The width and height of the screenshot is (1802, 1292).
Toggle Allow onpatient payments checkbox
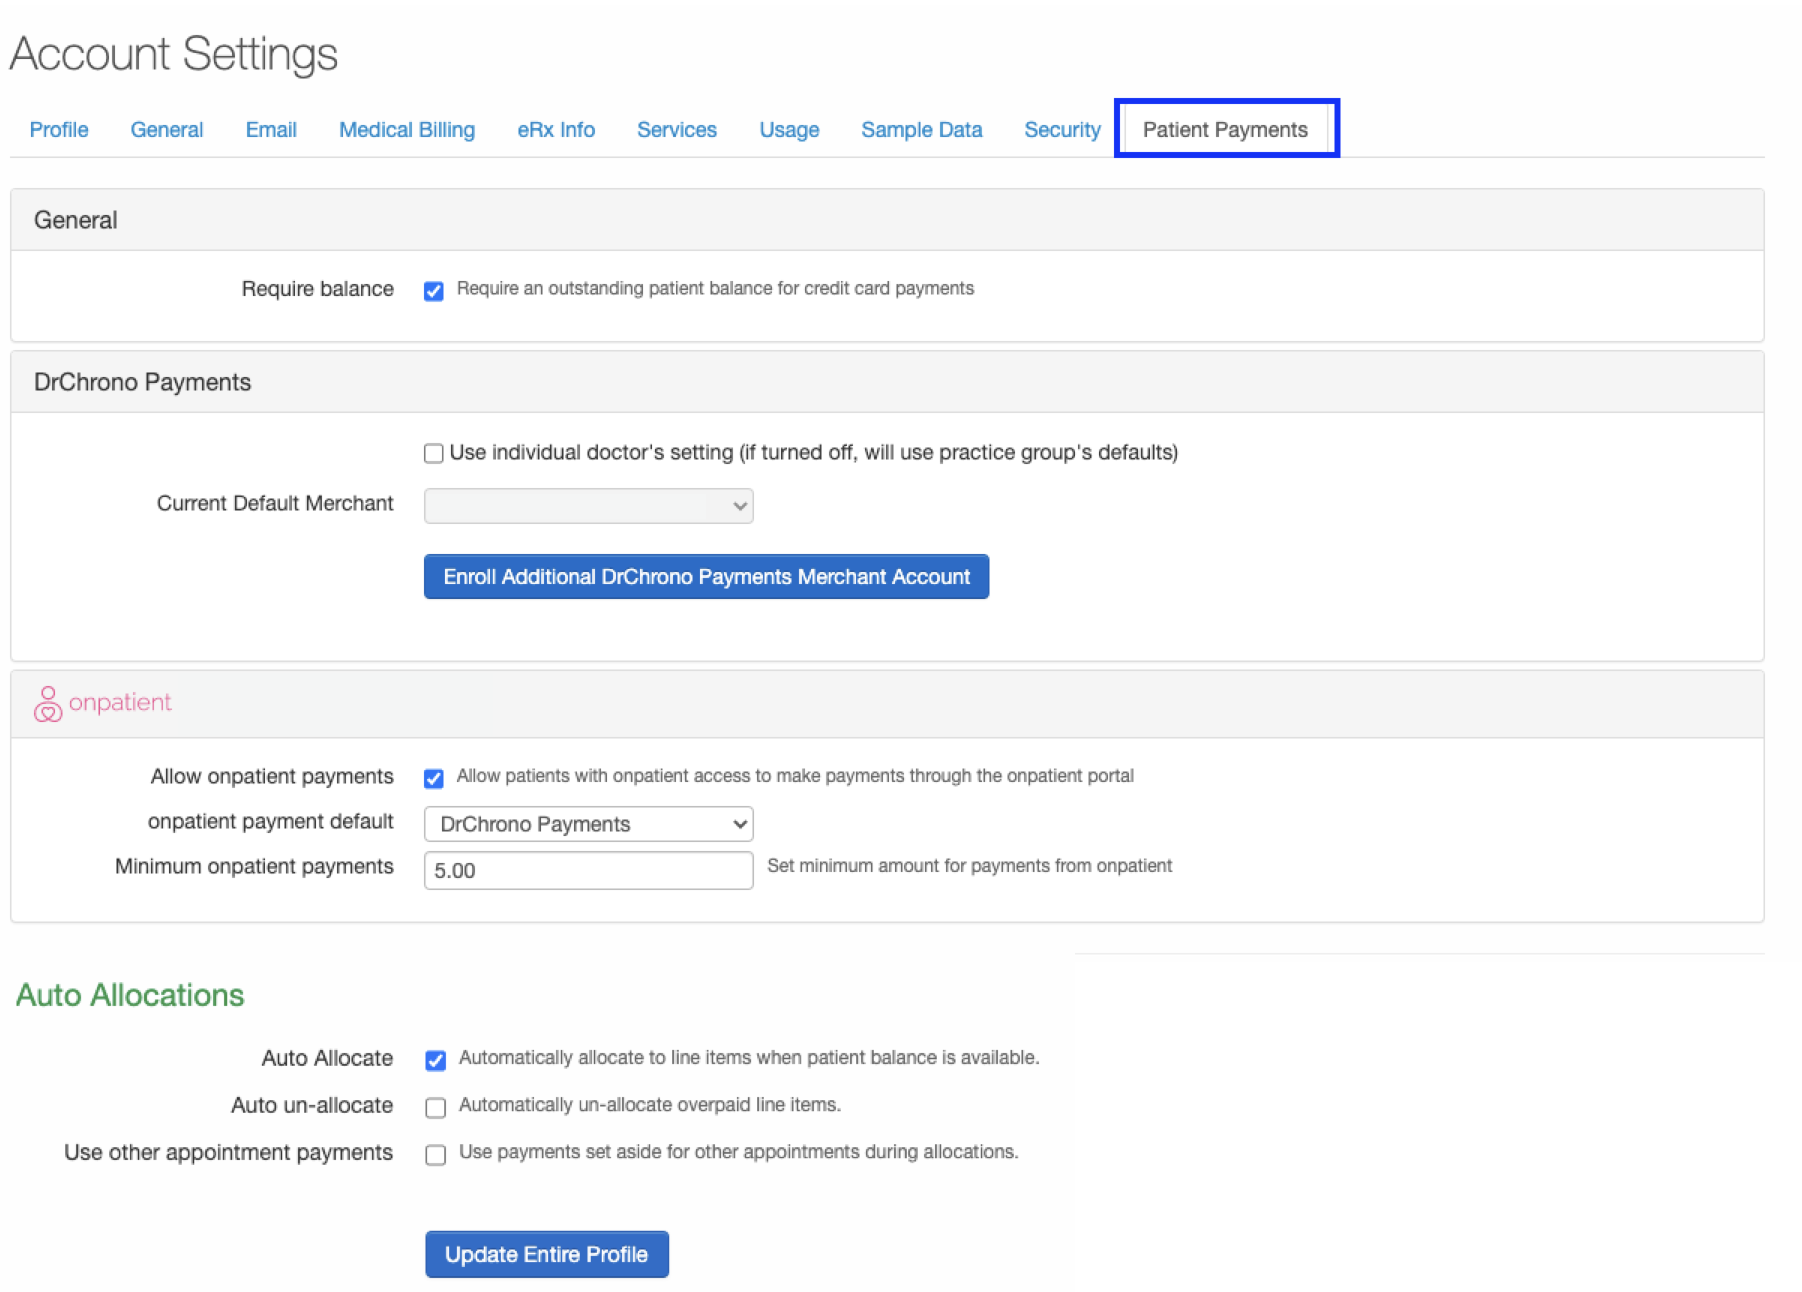[433, 778]
